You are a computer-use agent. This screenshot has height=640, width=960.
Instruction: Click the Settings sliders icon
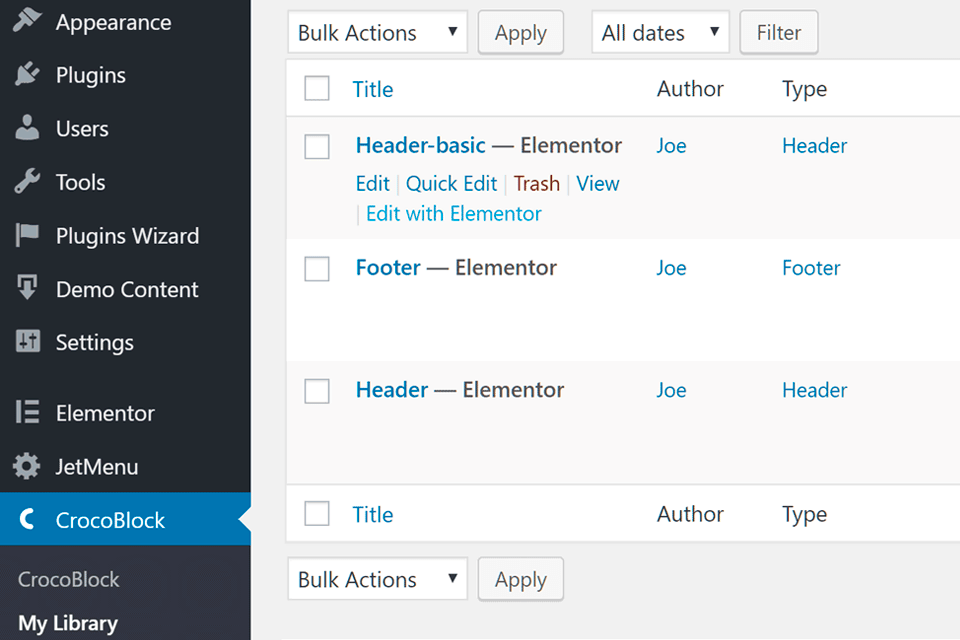[28, 342]
